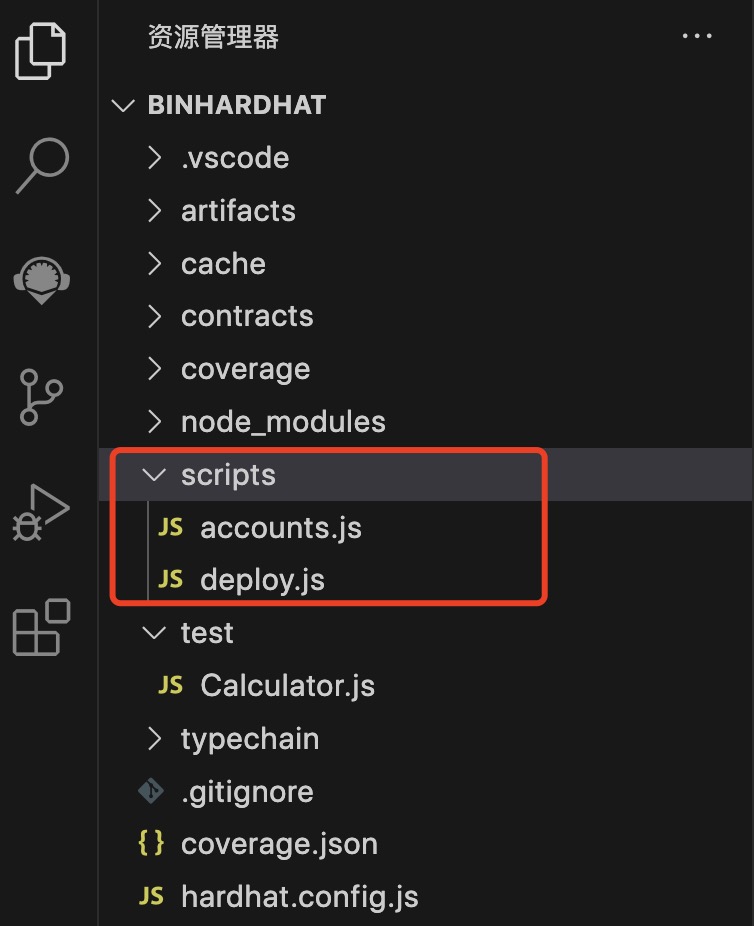Viewport: 754px width, 926px height.
Task: Open the Explorer view in activity bar
Action: (x=42, y=50)
